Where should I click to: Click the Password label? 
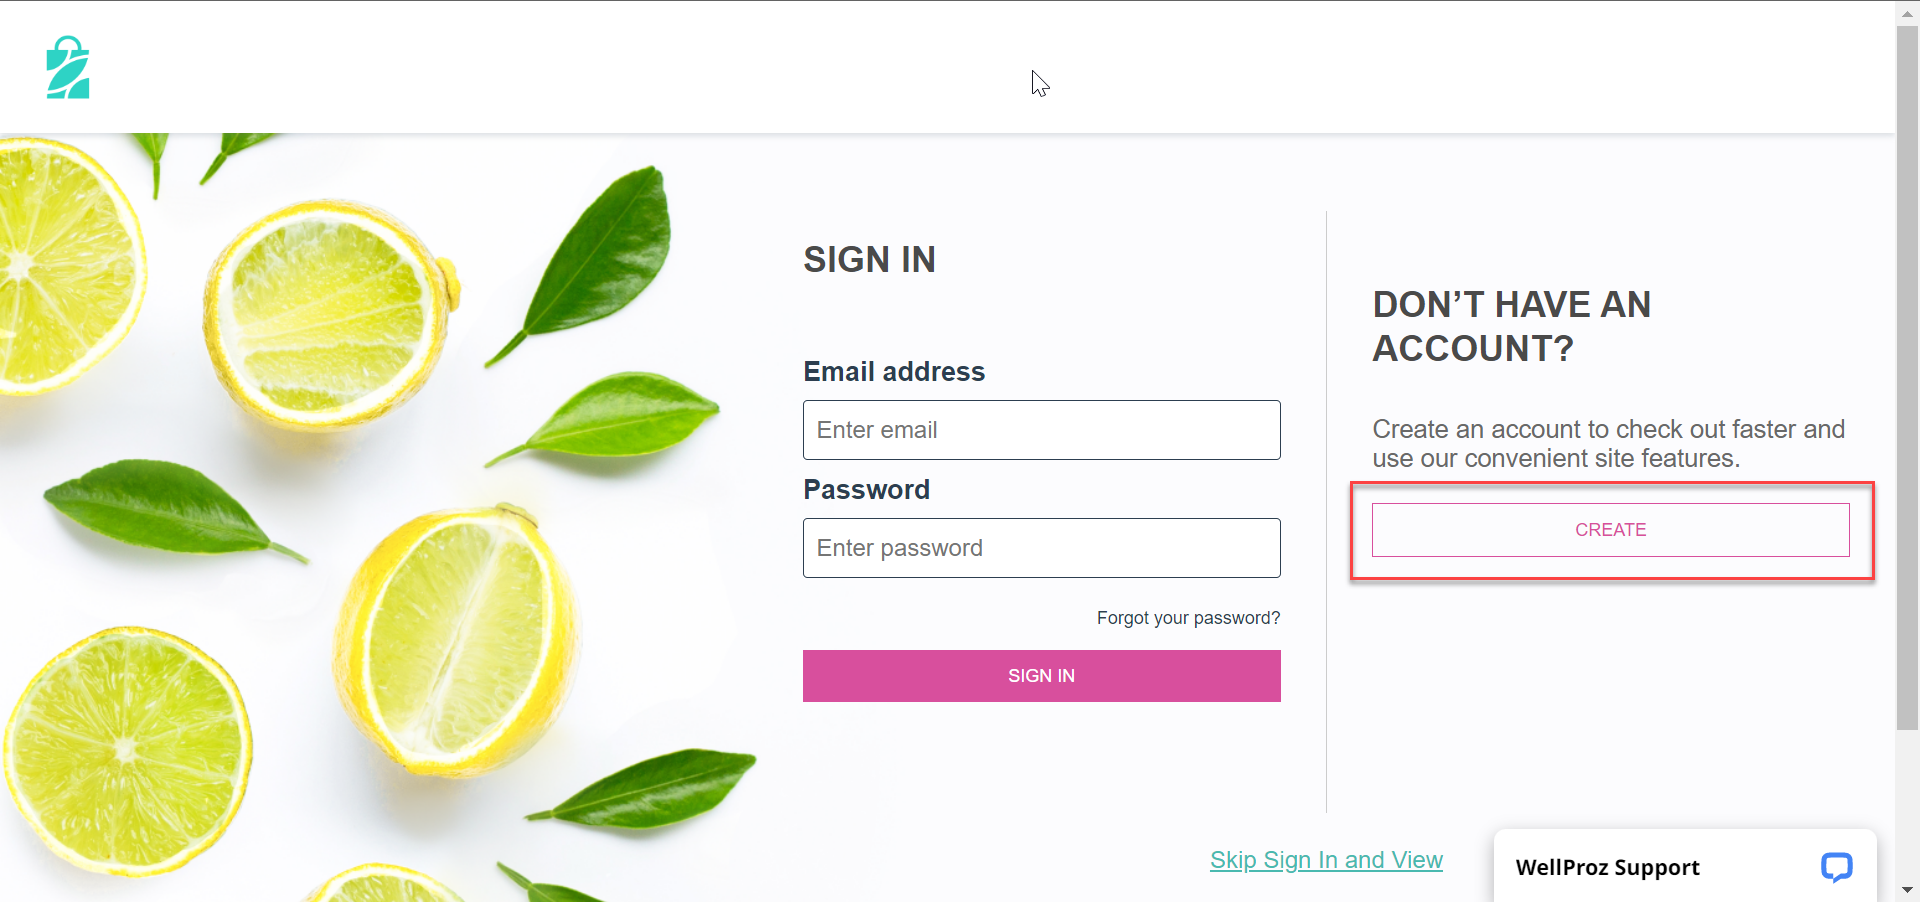click(x=866, y=490)
